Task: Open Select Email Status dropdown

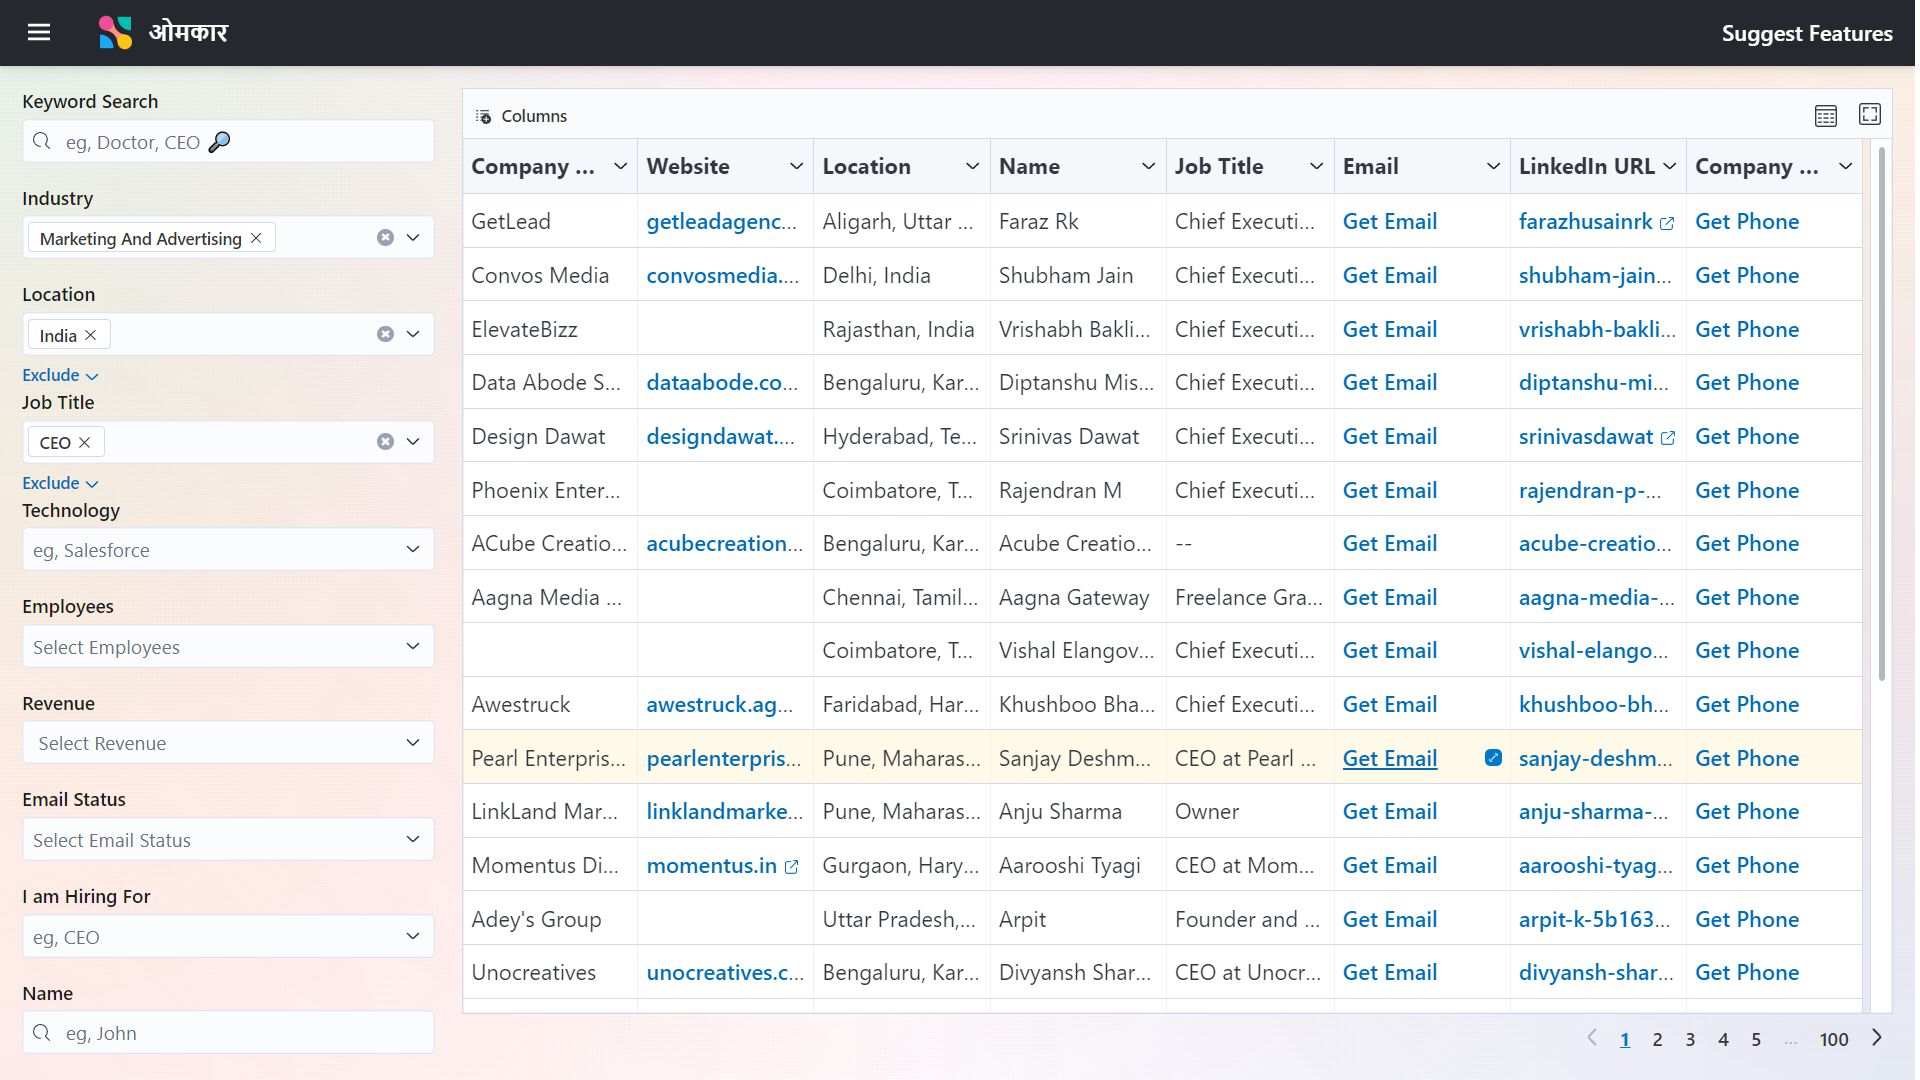Action: point(228,840)
